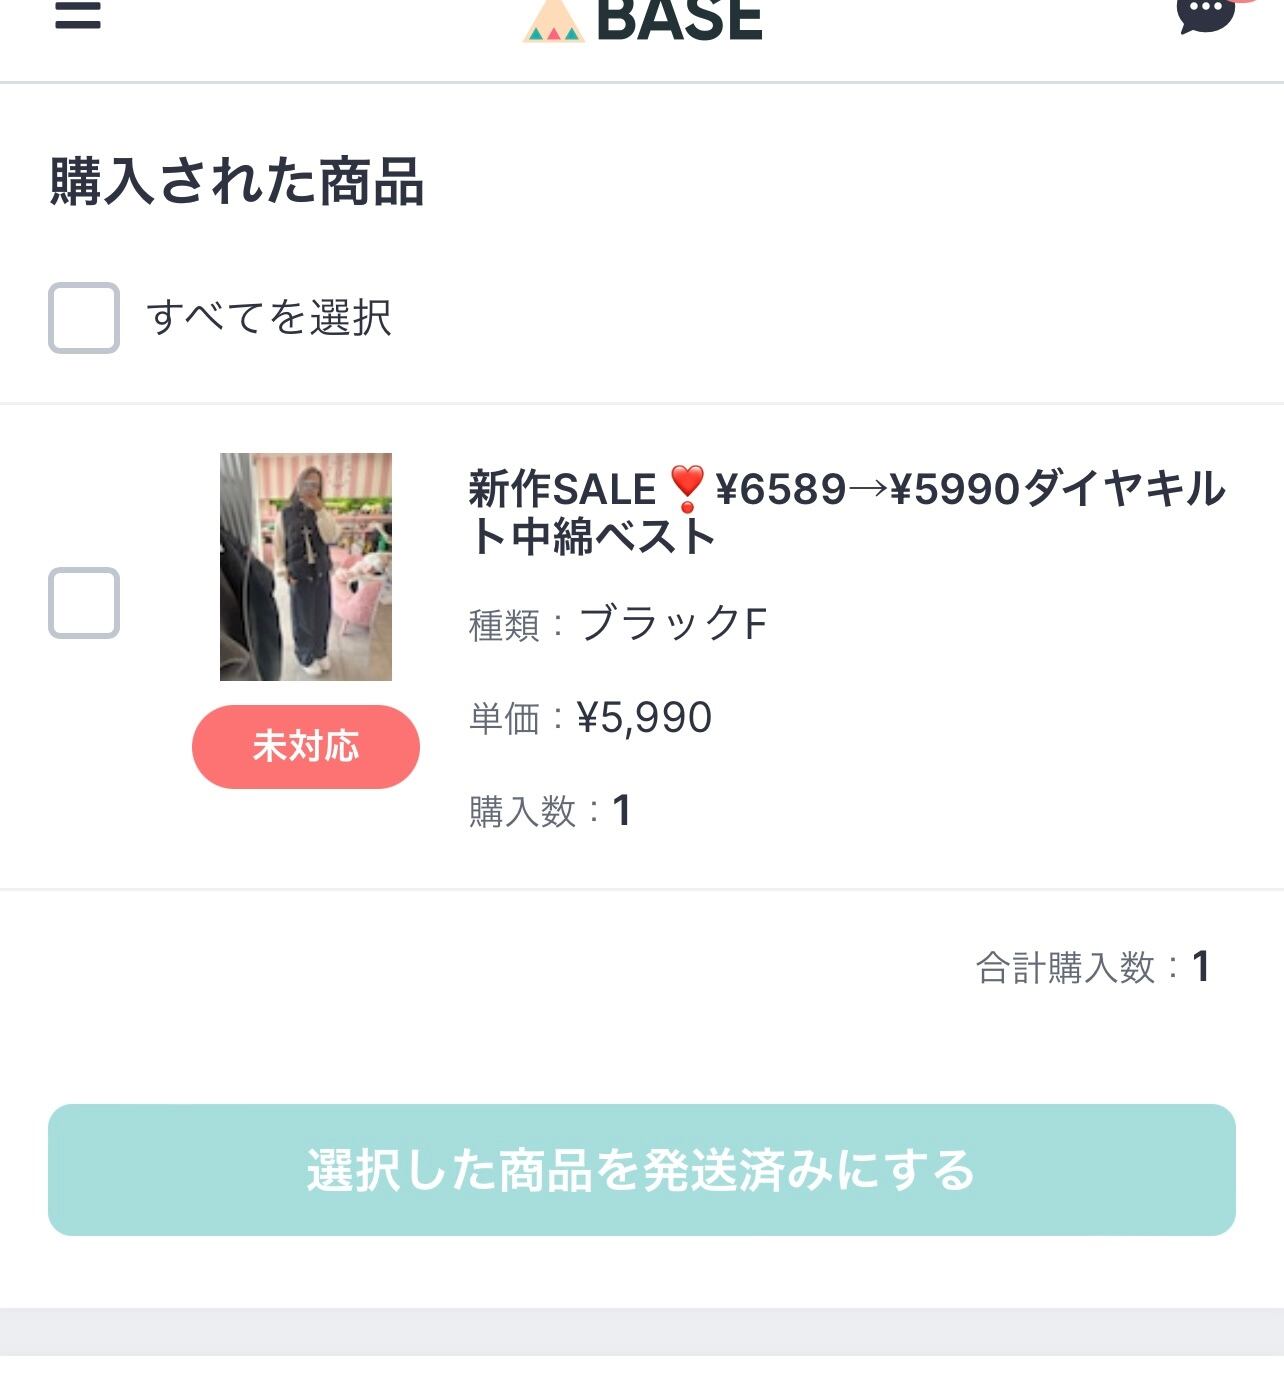
Task: Click the 購入された商品 section heading
Action: coord(237,182)
